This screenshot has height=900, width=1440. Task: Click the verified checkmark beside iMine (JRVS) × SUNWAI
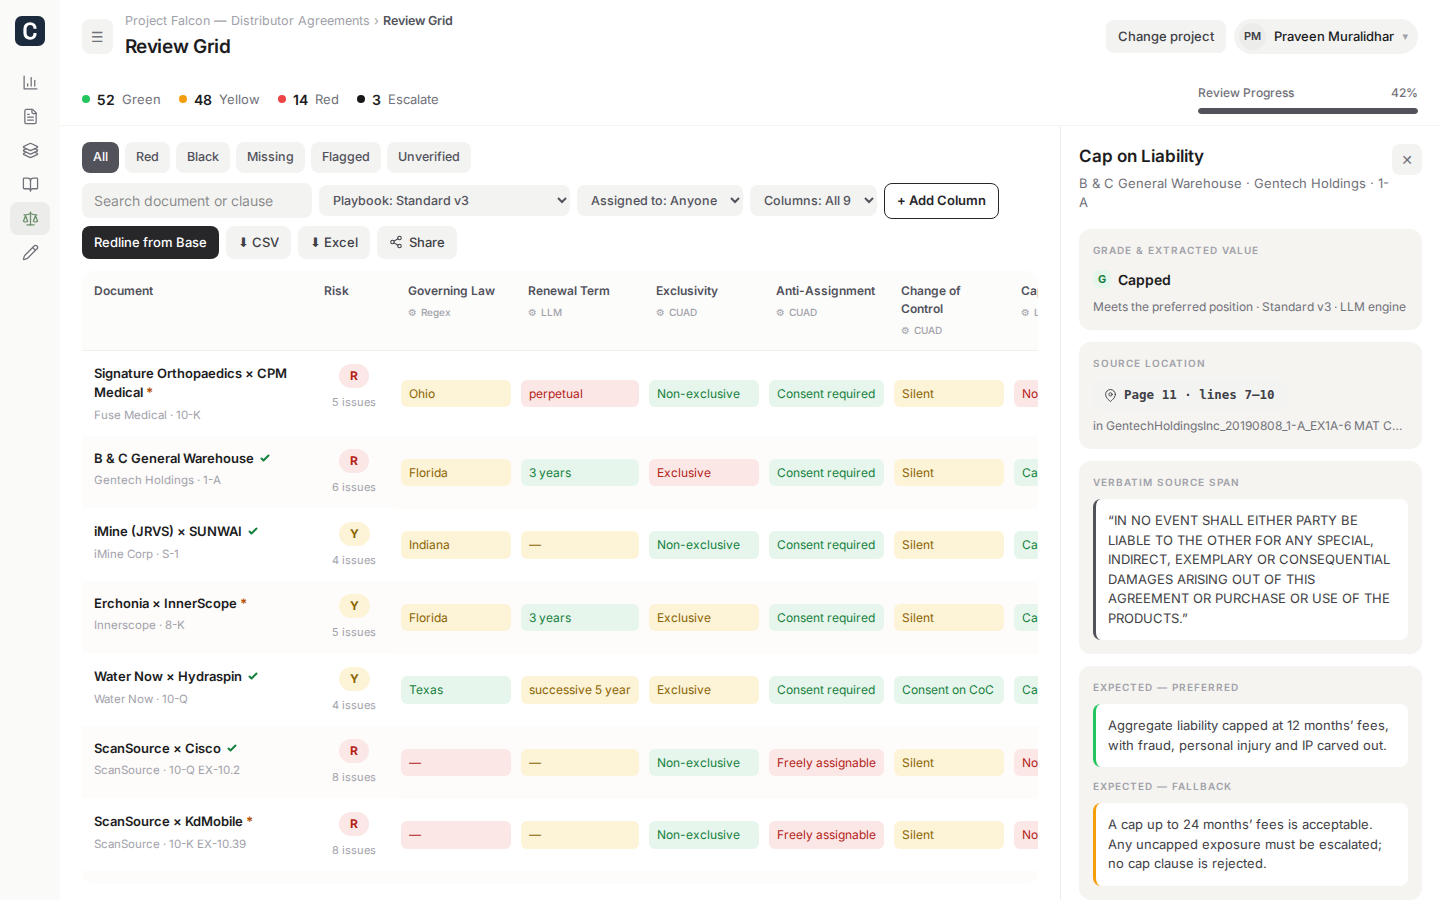pos(253,531)
